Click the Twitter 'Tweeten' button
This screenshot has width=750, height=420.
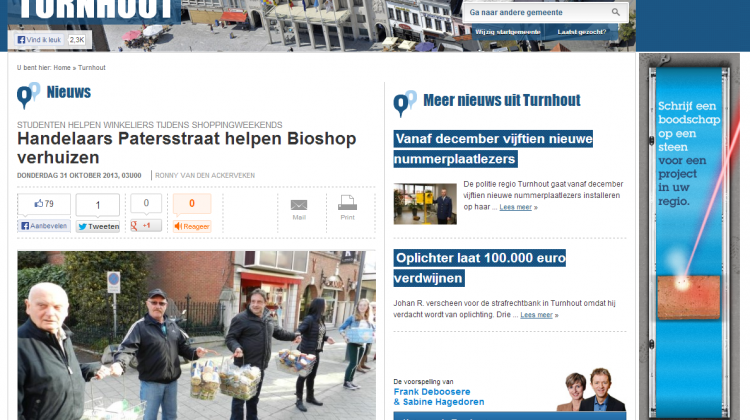[x=98, y=226]
